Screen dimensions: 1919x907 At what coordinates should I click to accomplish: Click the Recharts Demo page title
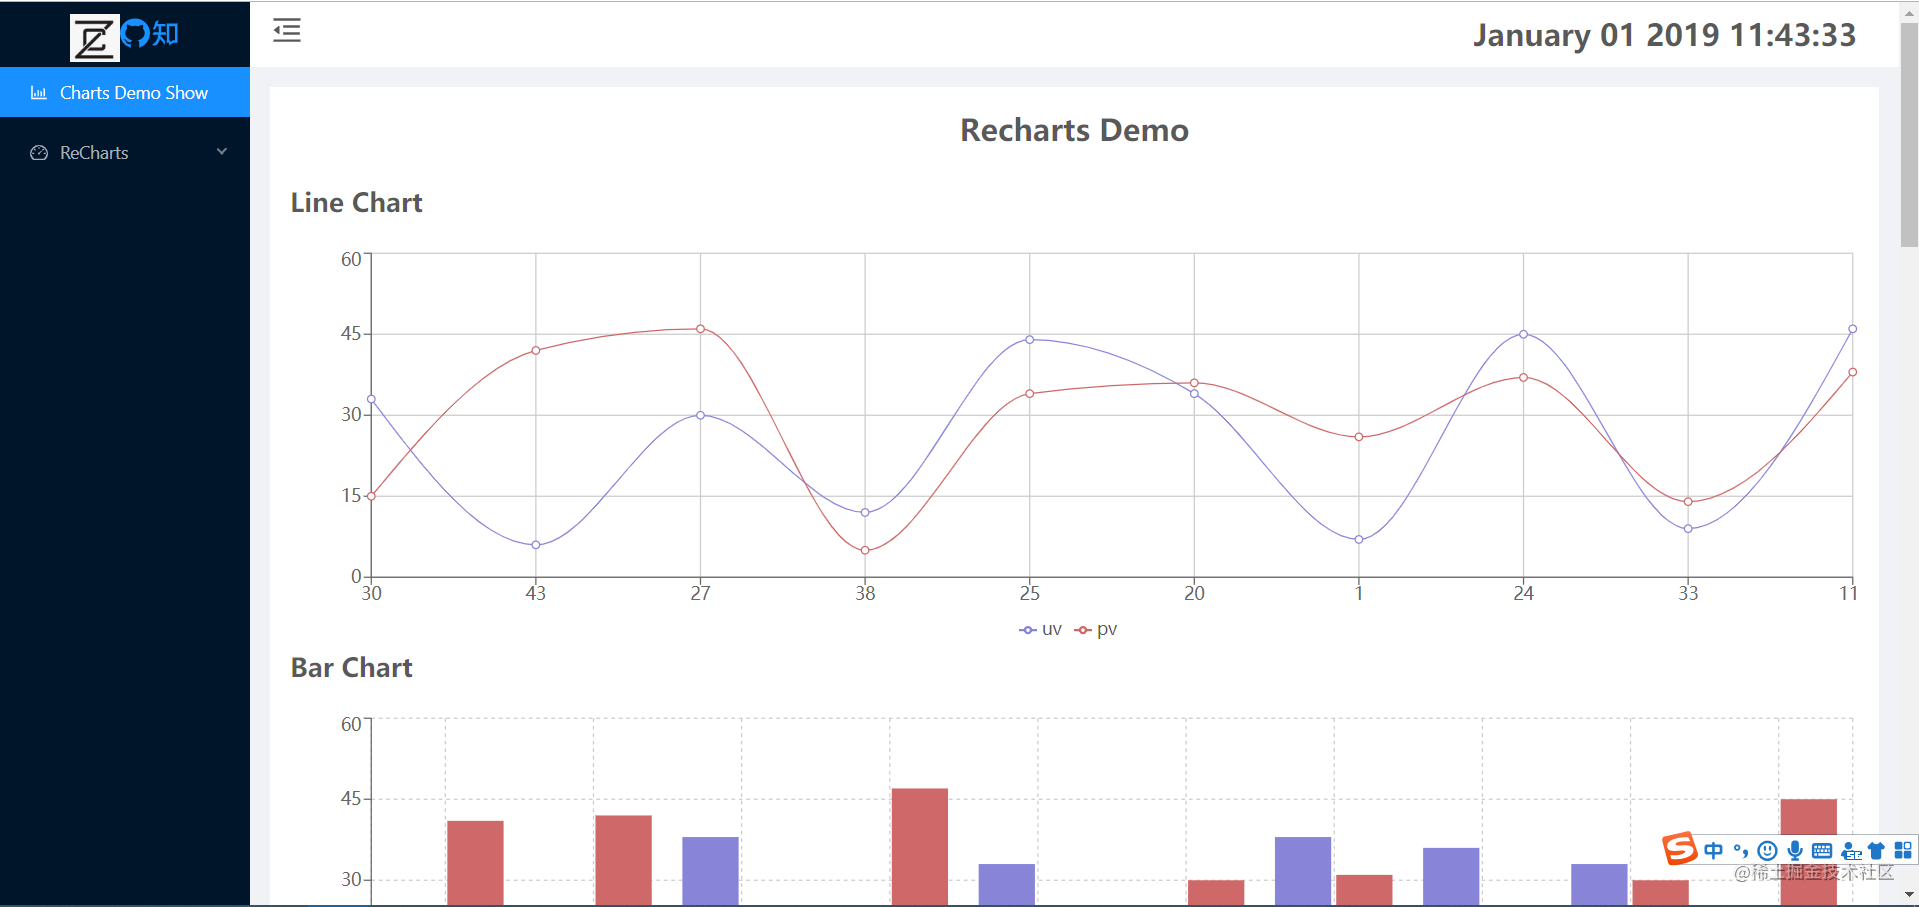(1073, 130)
